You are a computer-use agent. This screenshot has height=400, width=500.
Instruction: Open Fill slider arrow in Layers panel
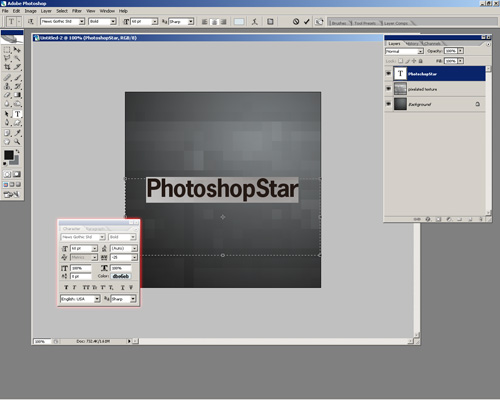coord(461,61)
